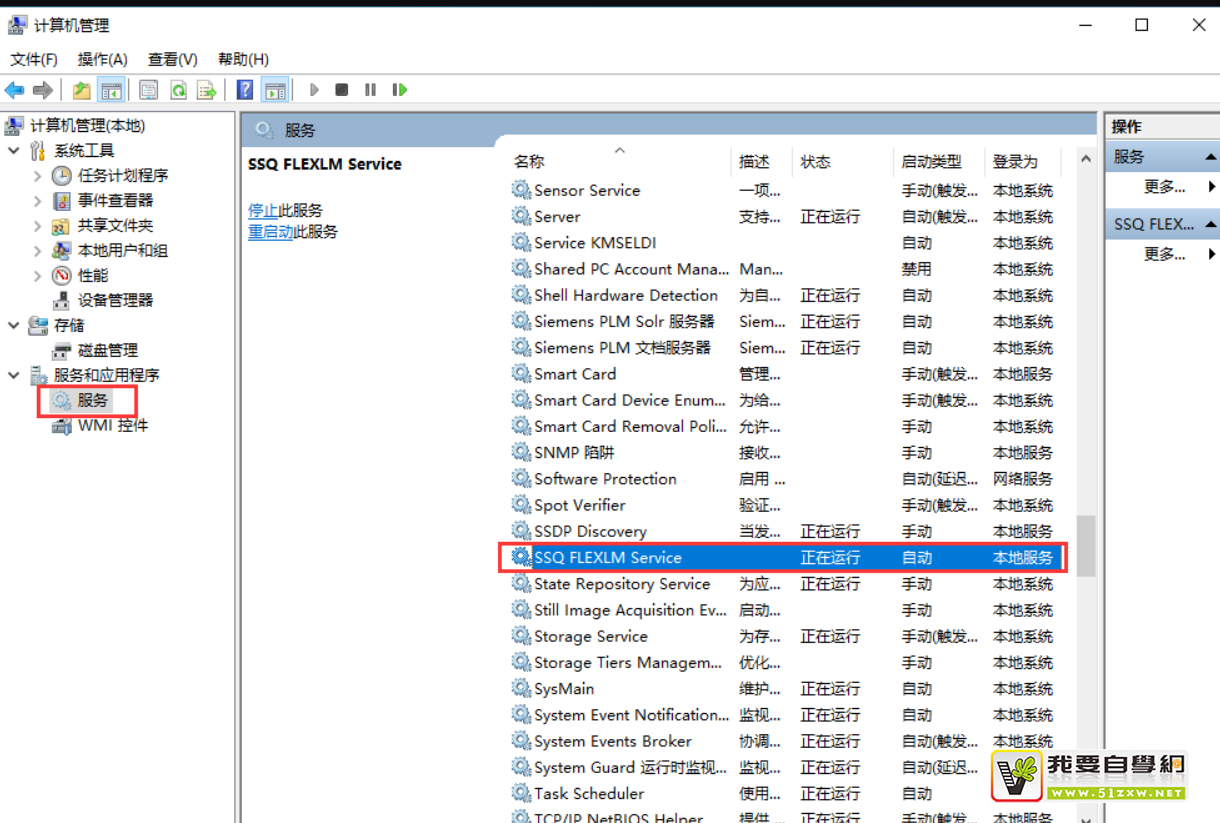
Task: Toggle the console tree show/hide button
Action: tap(111, 90)
